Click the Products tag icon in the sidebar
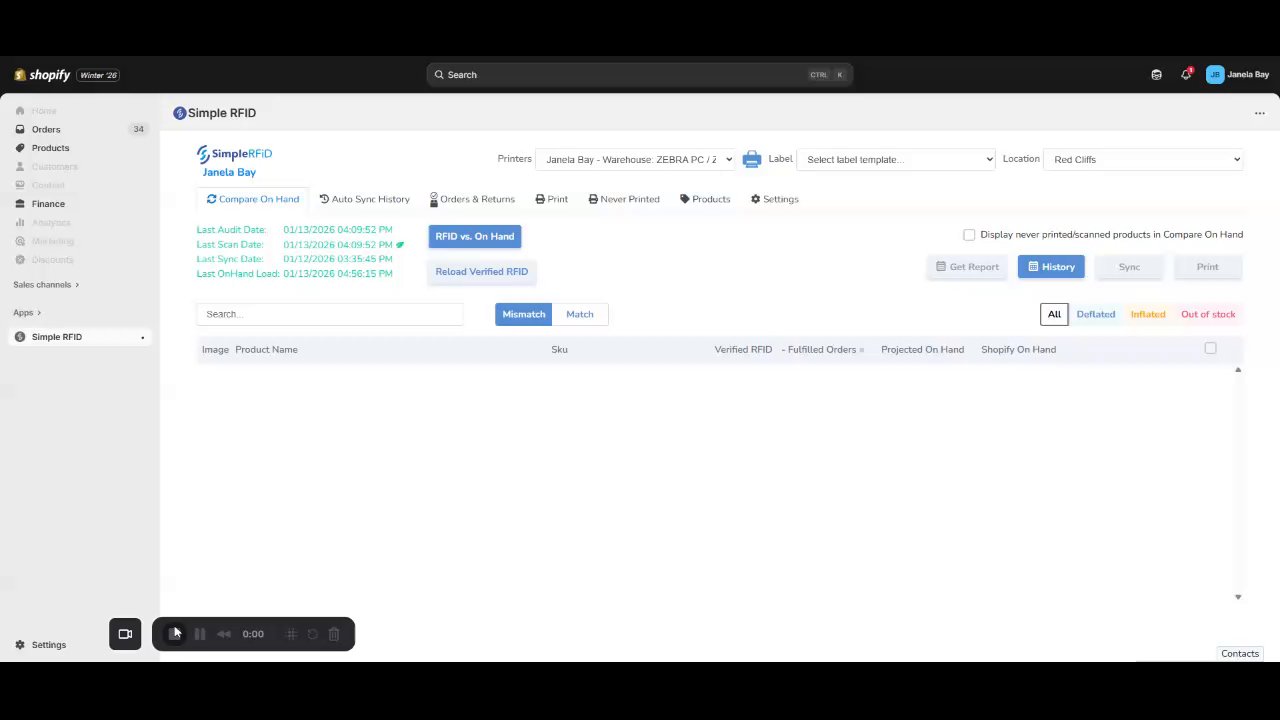Screen dimensions: 1280x720 pos(20,148)
